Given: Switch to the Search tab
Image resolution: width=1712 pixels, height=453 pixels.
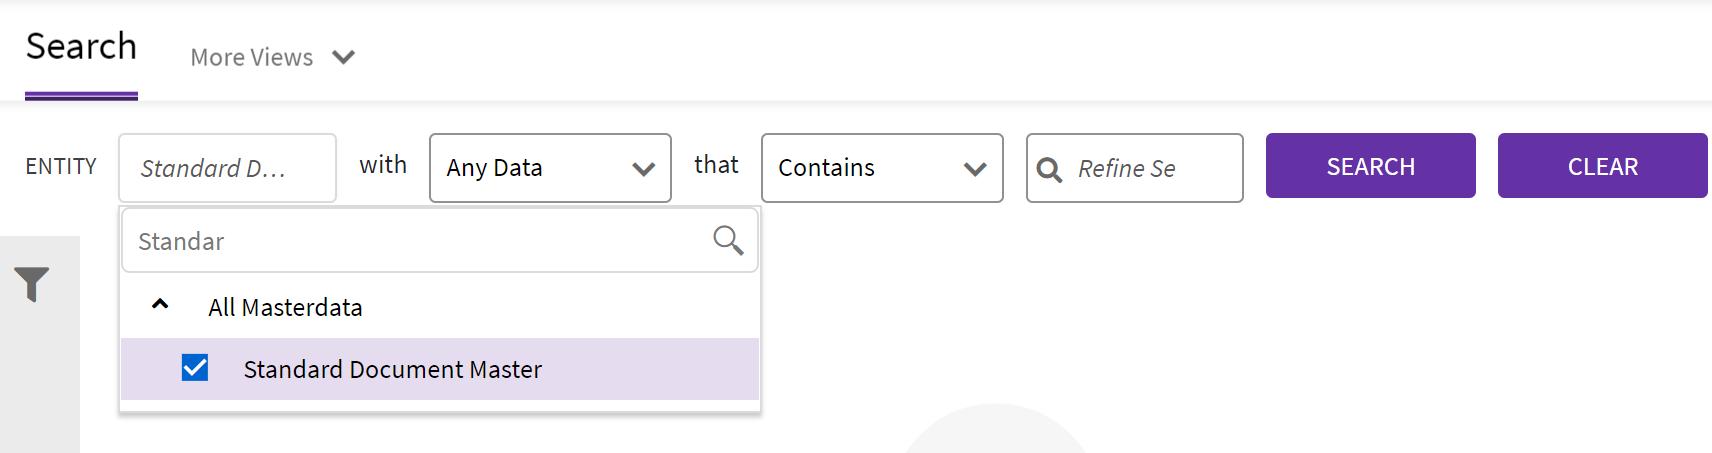Looking at the screenshot, I should click(x=81, y=47).
